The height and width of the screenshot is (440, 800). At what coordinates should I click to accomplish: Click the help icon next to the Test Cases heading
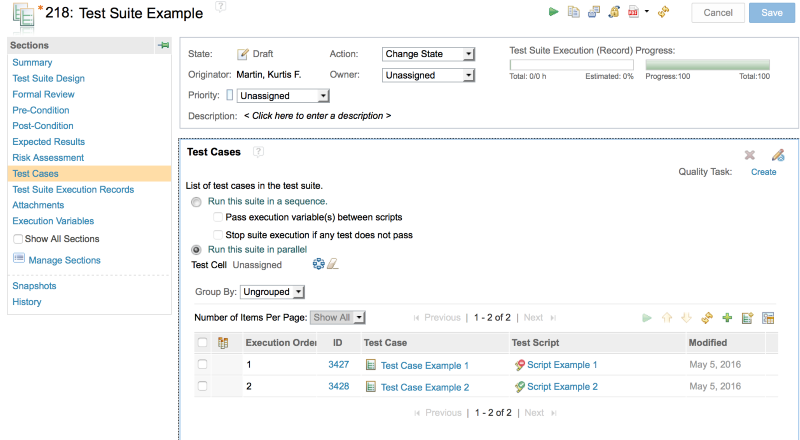pyautogui.click(x=259, y=152)
